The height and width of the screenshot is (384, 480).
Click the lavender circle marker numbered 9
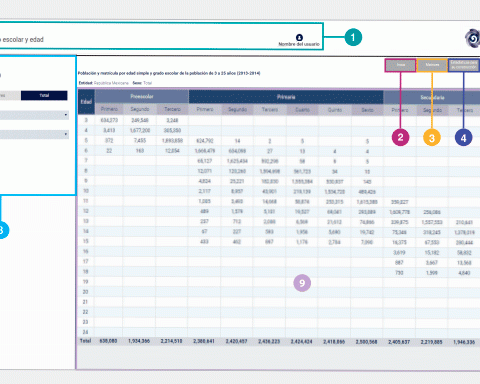click(302, 283)
